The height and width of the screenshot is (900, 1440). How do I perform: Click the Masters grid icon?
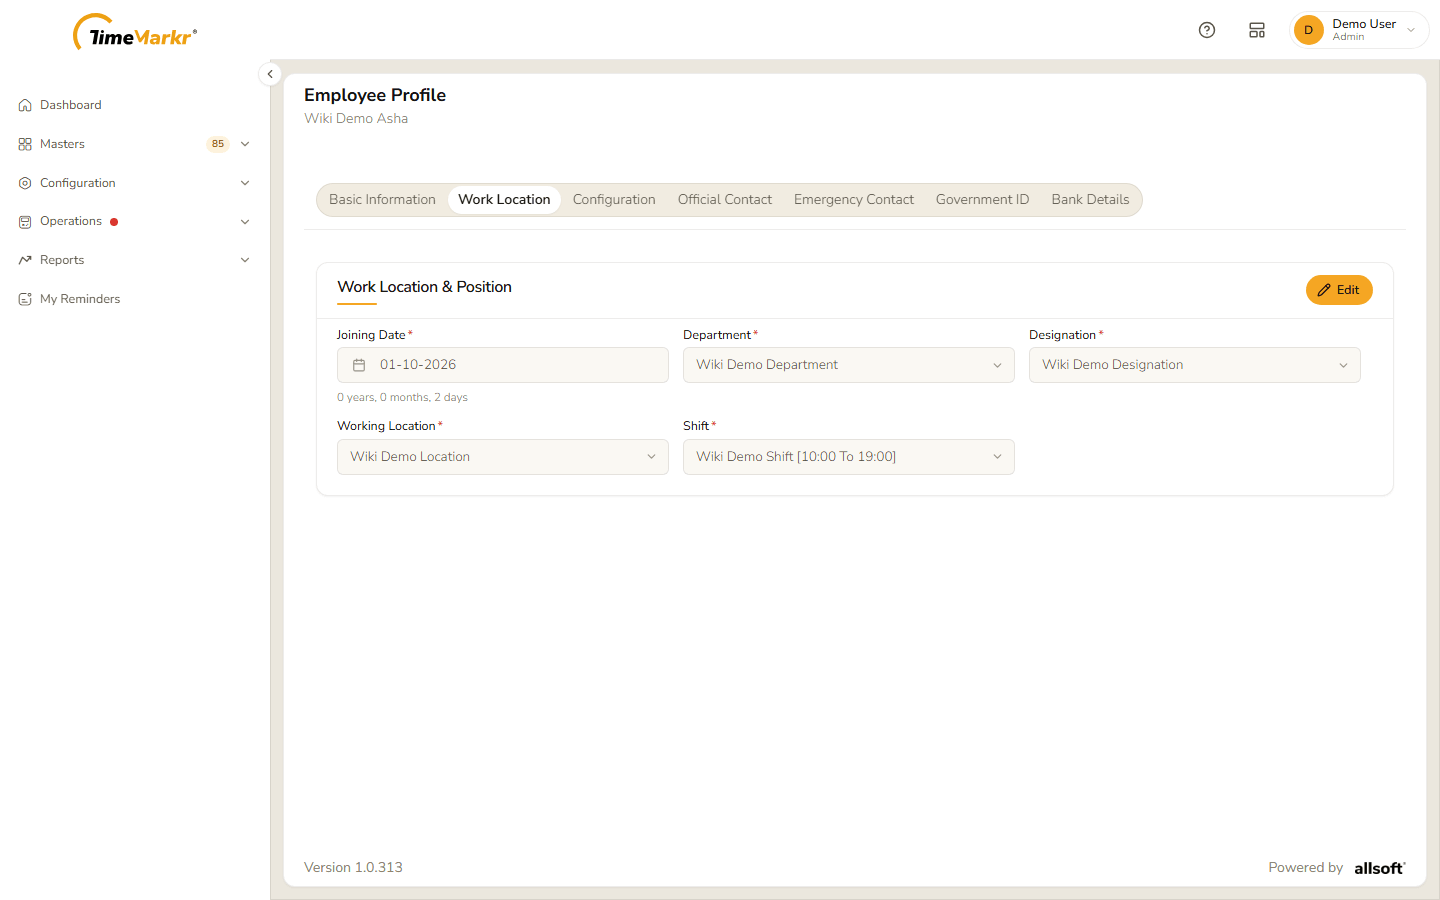pyautogui.click(x=25, y=144)
